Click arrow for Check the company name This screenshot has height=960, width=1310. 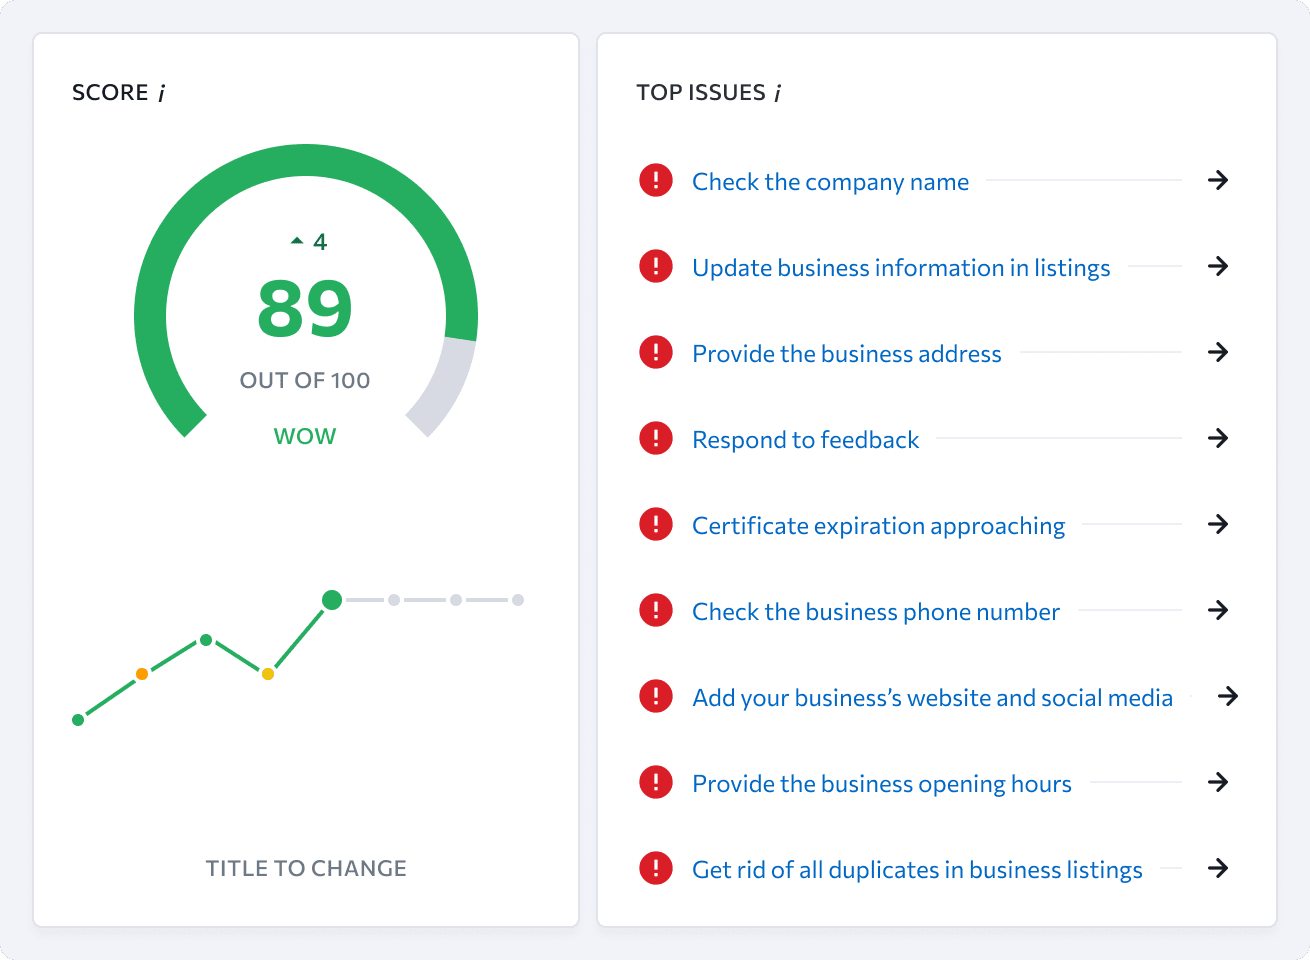pos(1218,181)
